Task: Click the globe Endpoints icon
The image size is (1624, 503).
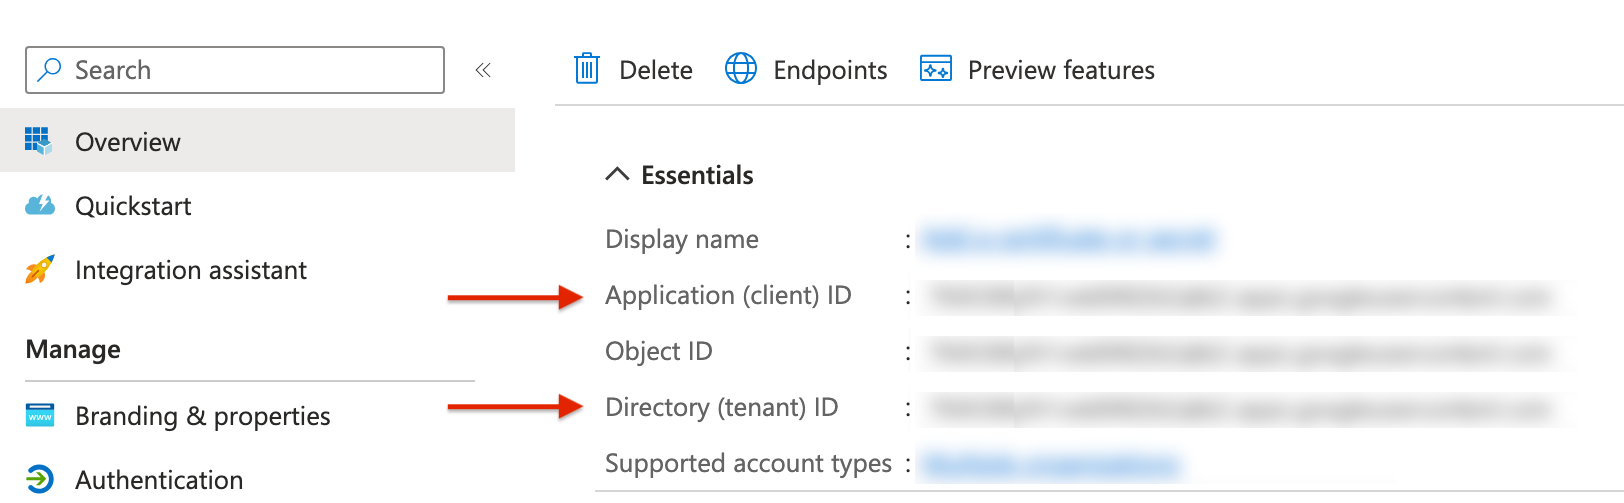Action: 741,69
